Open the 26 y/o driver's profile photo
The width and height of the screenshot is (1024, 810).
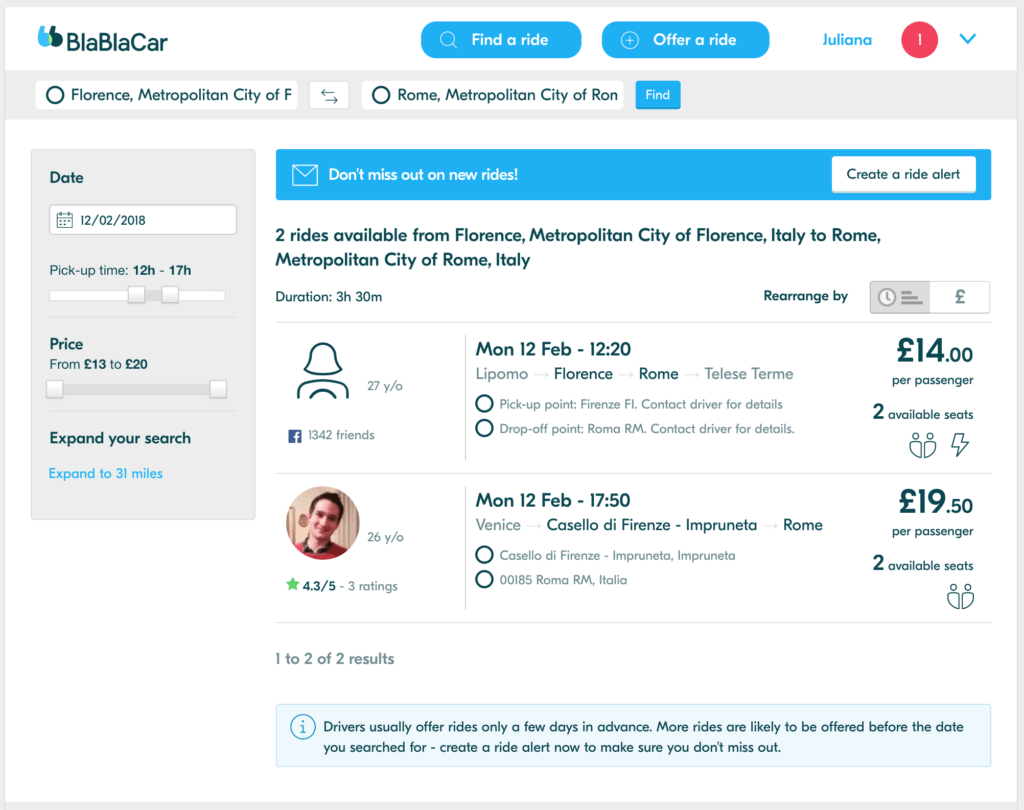[x=323, y=523]
